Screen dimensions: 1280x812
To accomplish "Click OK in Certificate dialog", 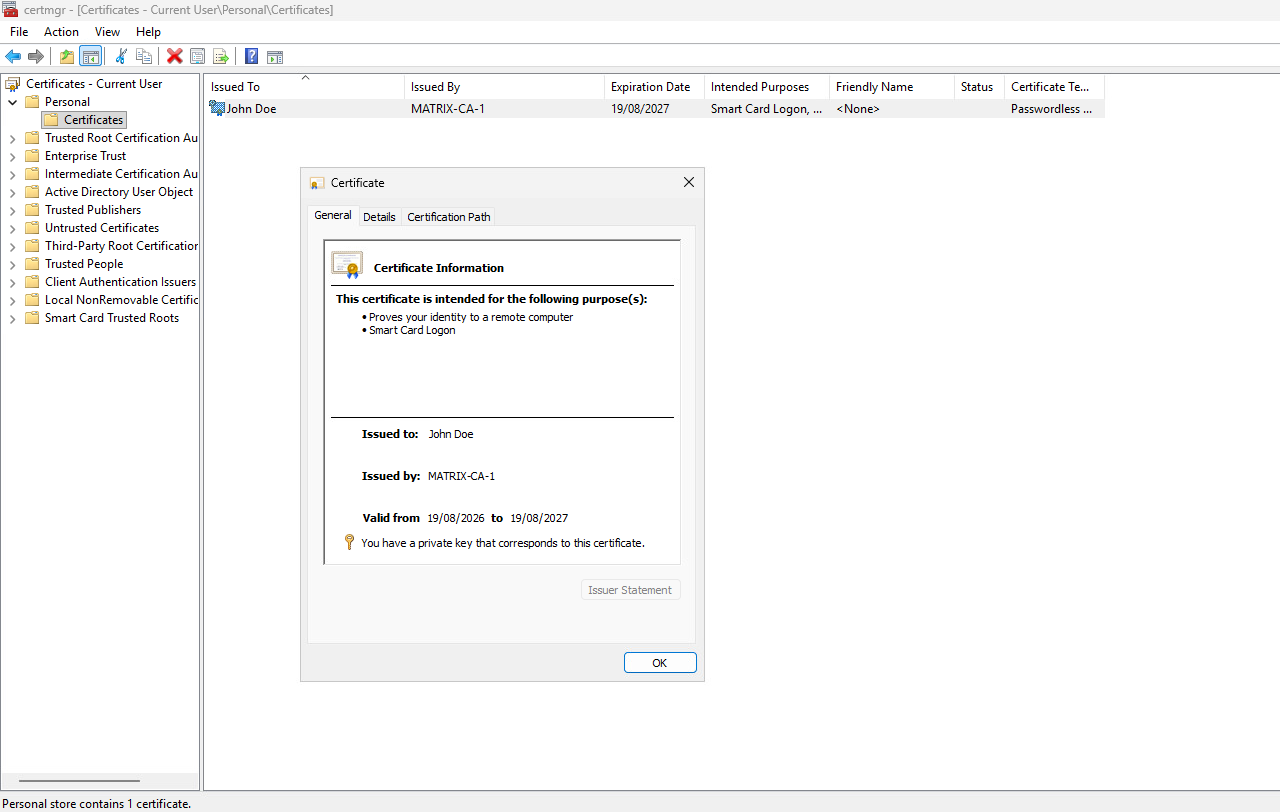I will pyautogui.click(x=660, y=663).
